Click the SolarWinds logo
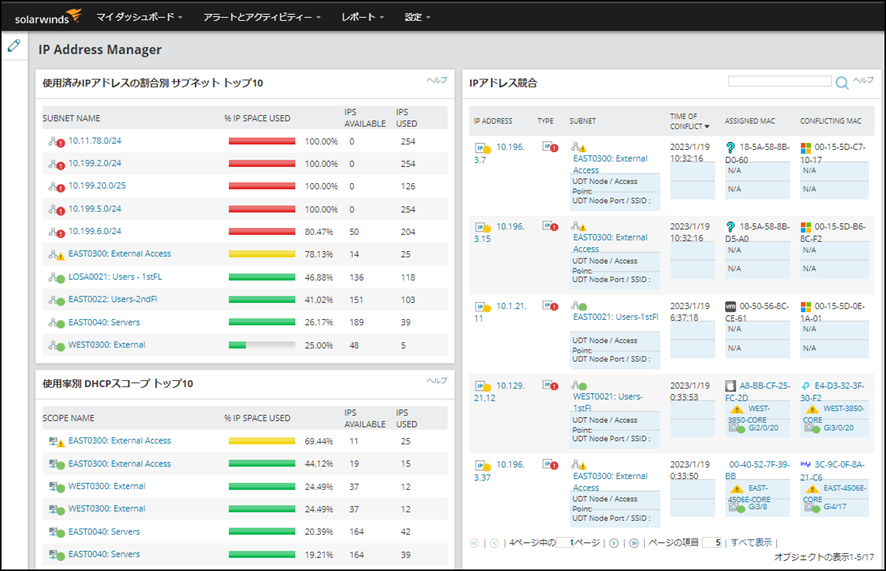886x571 pixels. [x=48, y=16]
